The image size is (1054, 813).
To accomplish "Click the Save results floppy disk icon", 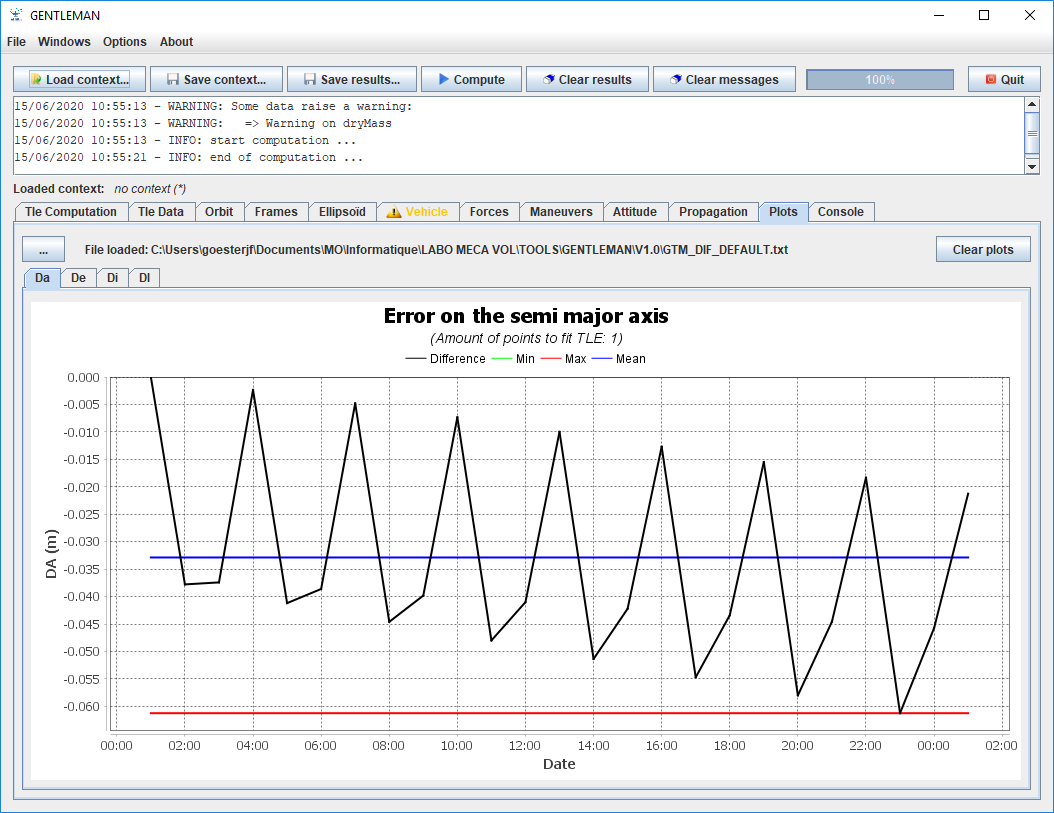I will point(310,80).
